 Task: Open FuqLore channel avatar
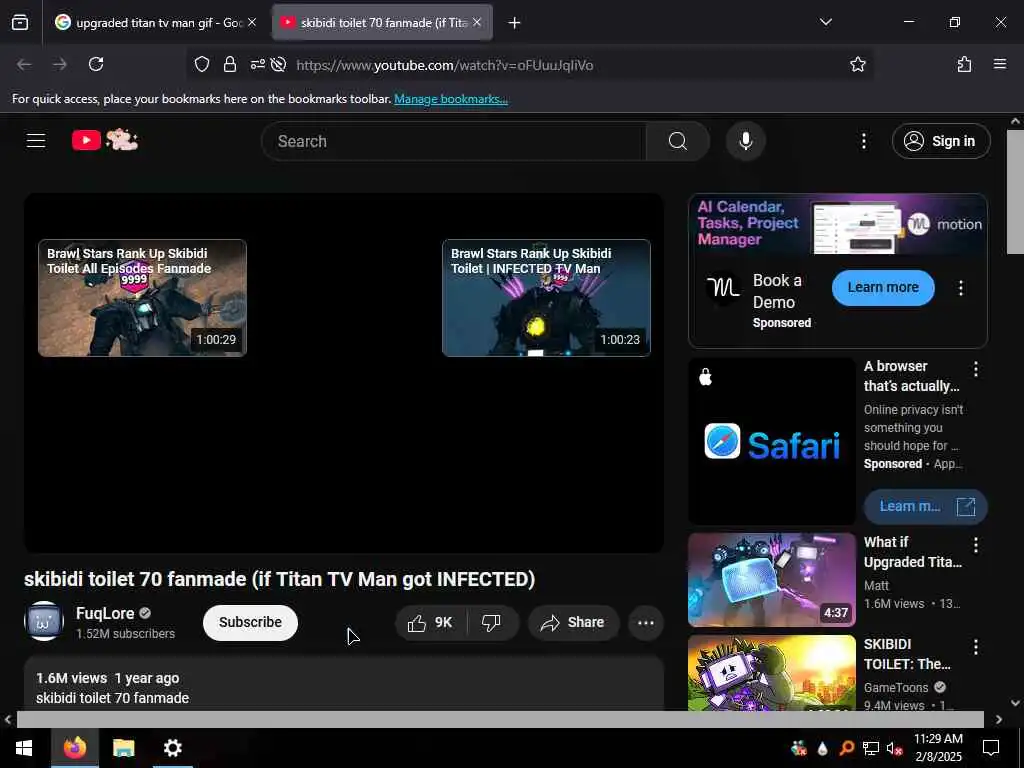pyautogui.click(x=44, y=621)
